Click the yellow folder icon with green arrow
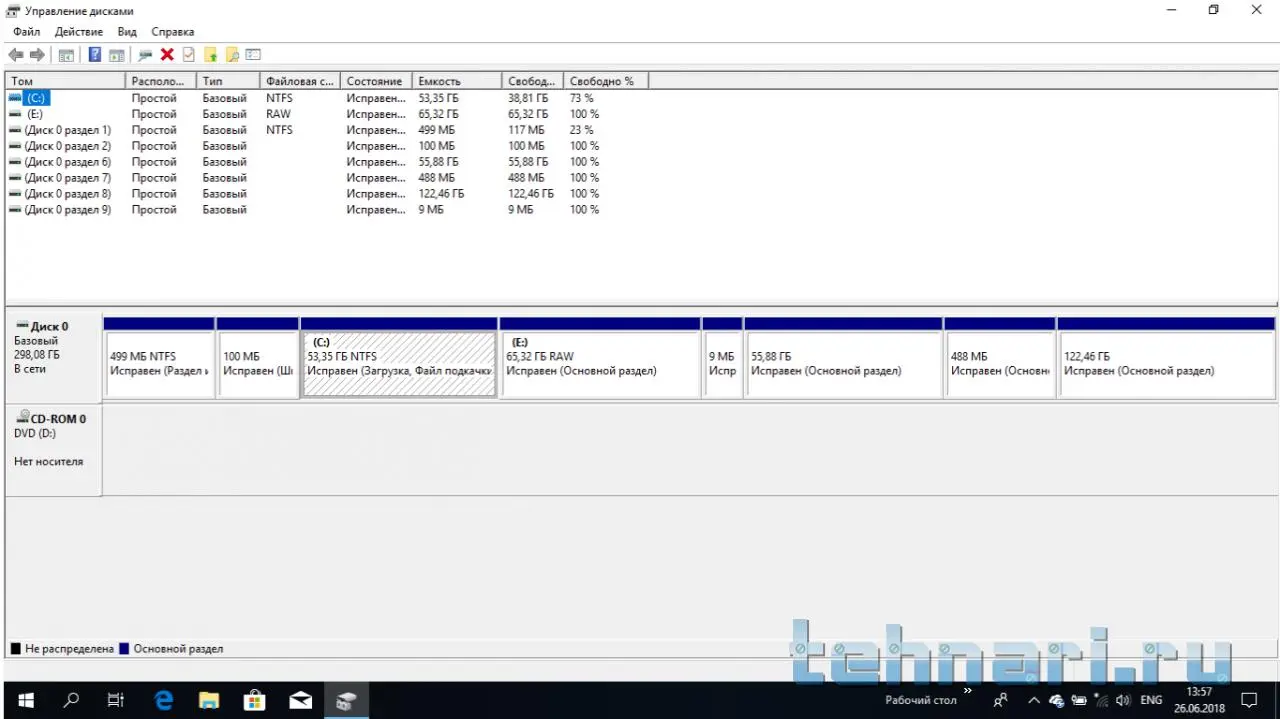Screen dimensions: 1280x719 coord(210,55)
